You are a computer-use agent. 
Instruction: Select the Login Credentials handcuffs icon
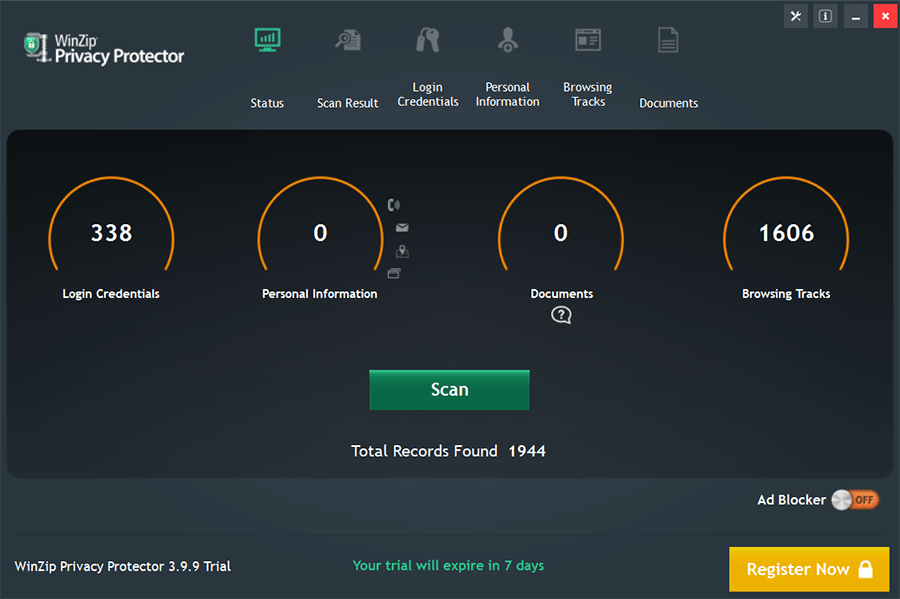coord(428,39)
